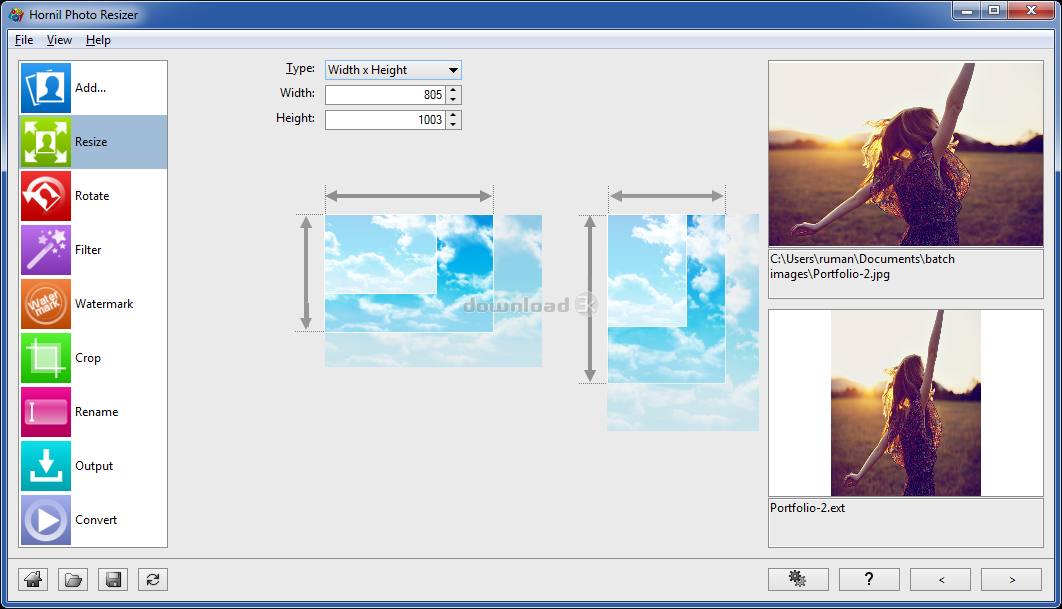Viewport: 1062px width, 609px height.
Task: Increase Height with the up spinner arrow
Action: (x=454, y=115)
